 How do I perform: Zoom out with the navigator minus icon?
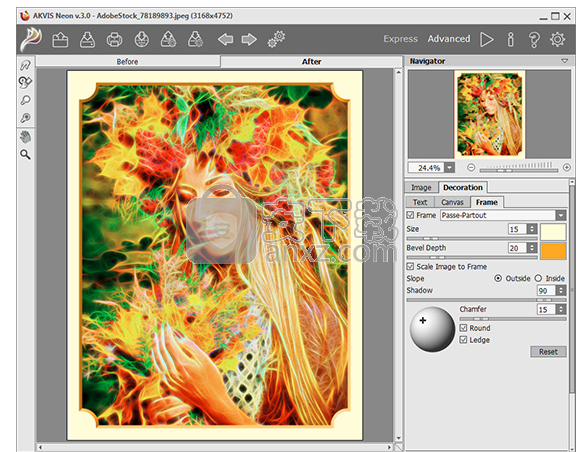[471, 168]
